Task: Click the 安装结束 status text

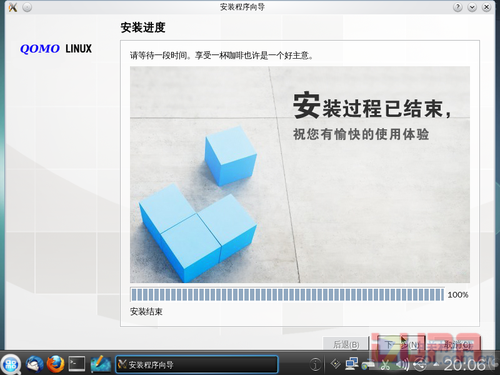Action: 146,312
